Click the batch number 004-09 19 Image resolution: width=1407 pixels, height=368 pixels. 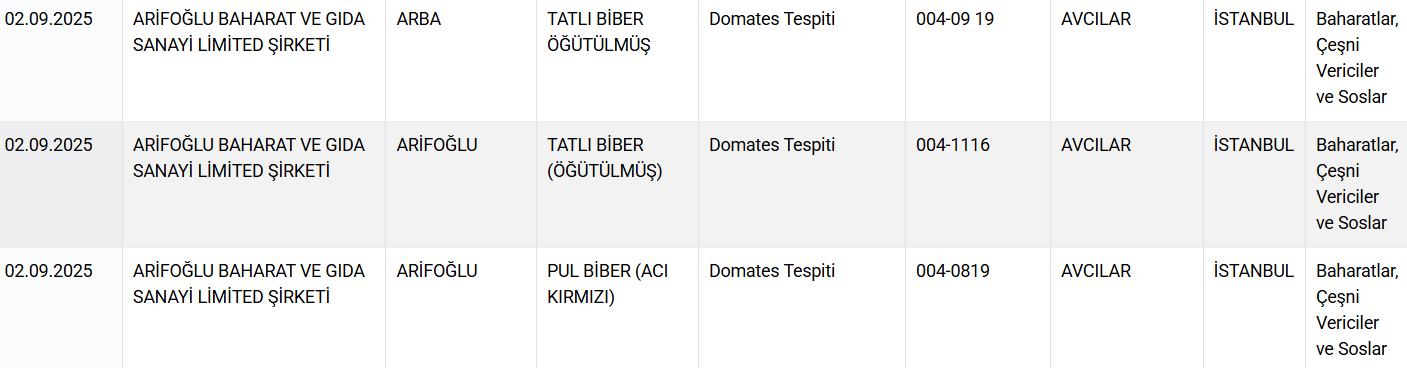pyautogui.click(x=955, y=19)
